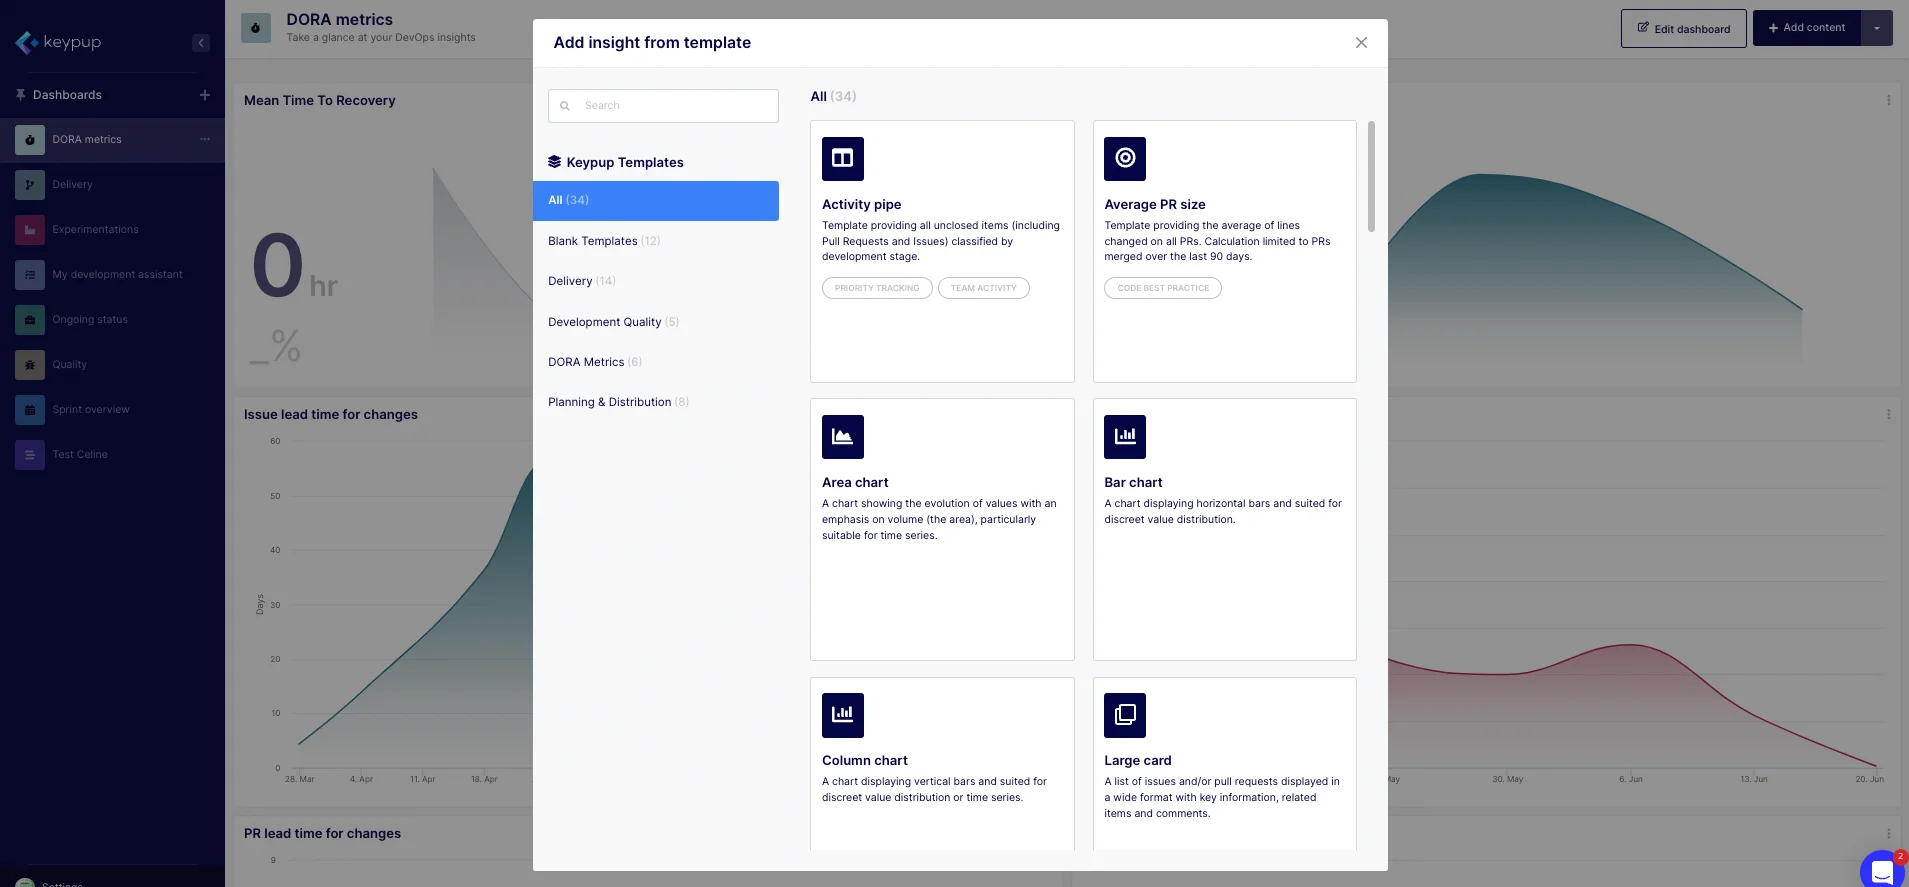The image size is (1909, 887).
Task: Open the Delivery dashboard in sidebar
Action: point(112,184)
